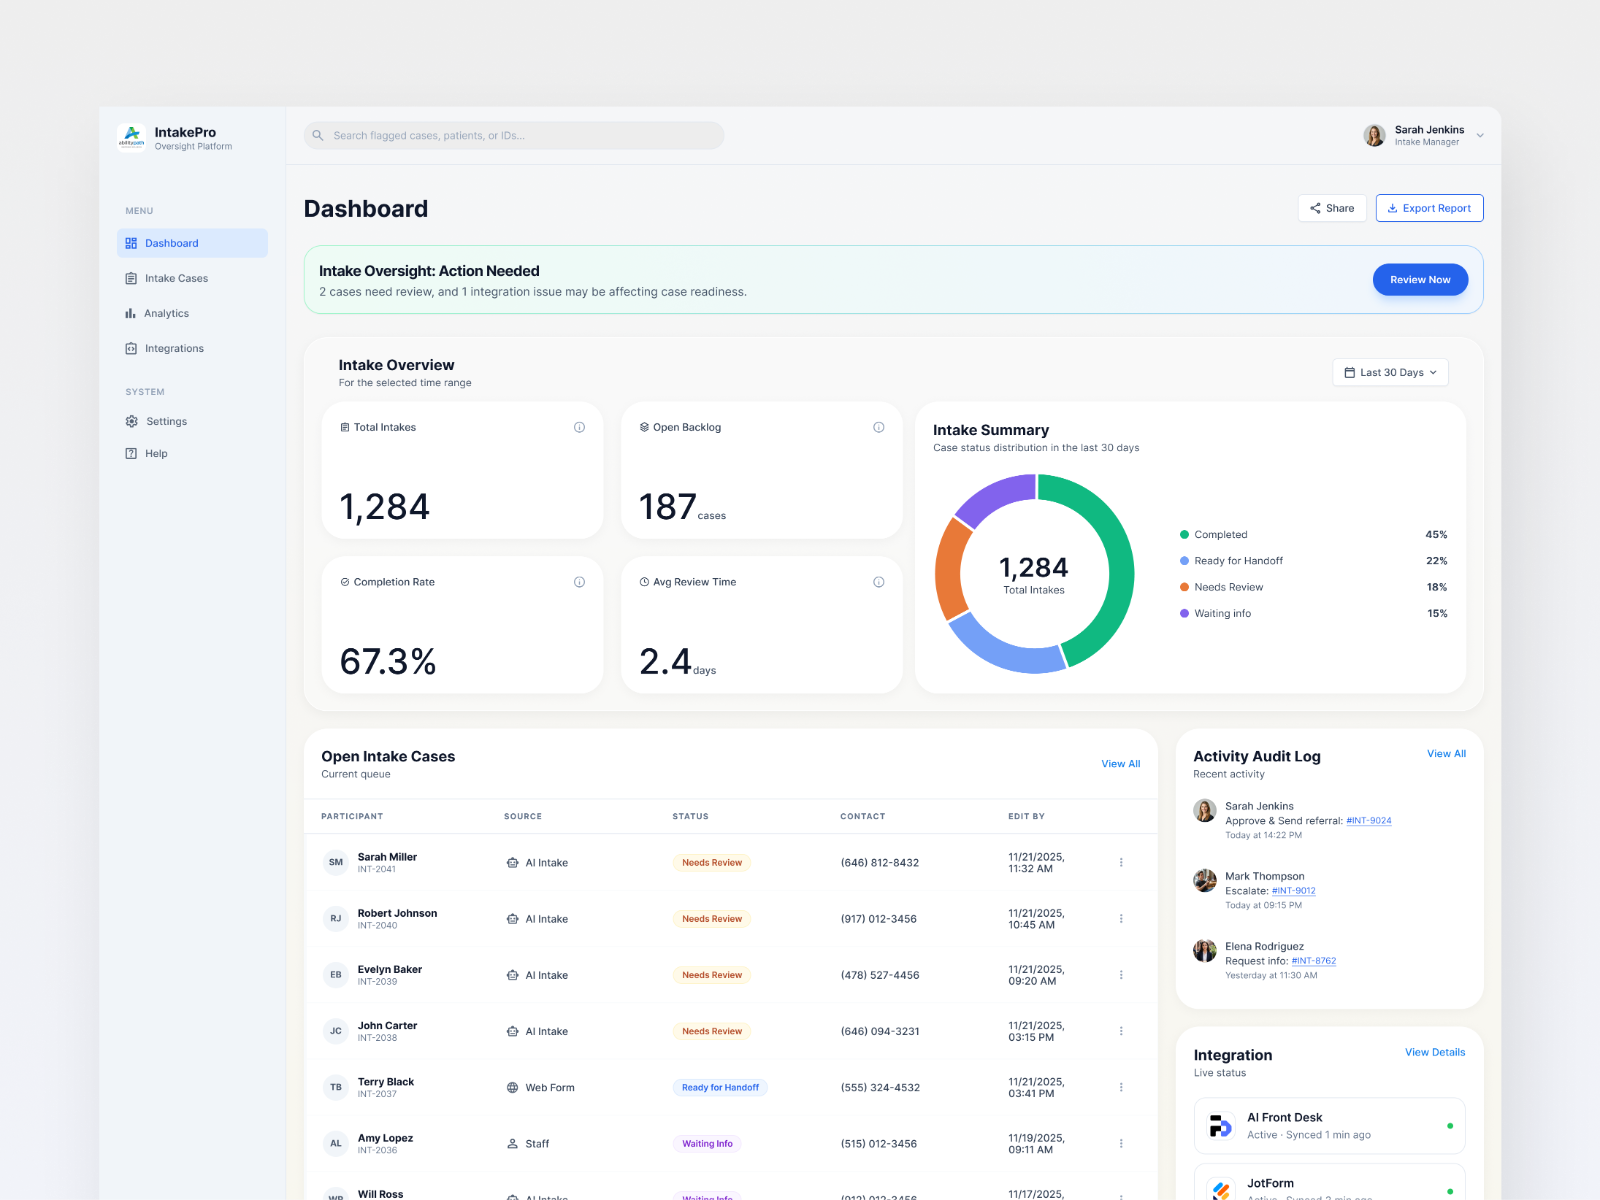Click the Open Backlog info icon
Viewport: 1600px width, 1200px height.
[879, 427]
